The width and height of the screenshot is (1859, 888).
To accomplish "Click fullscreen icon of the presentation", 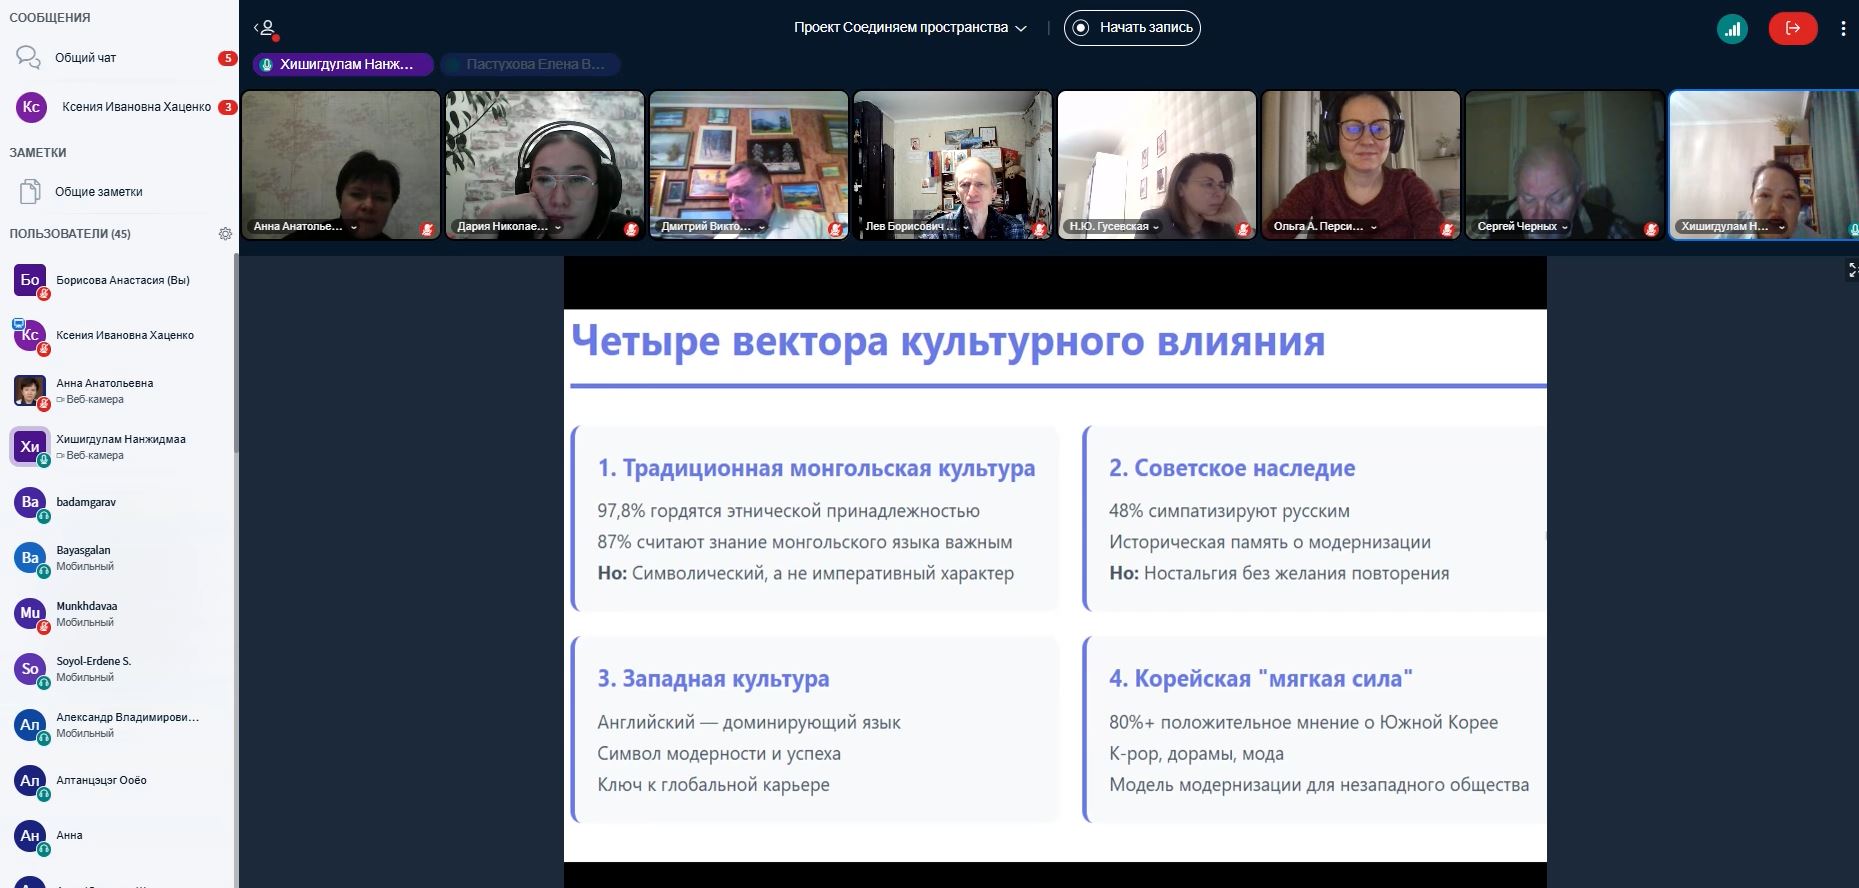I will click(x=1851, y=270).
